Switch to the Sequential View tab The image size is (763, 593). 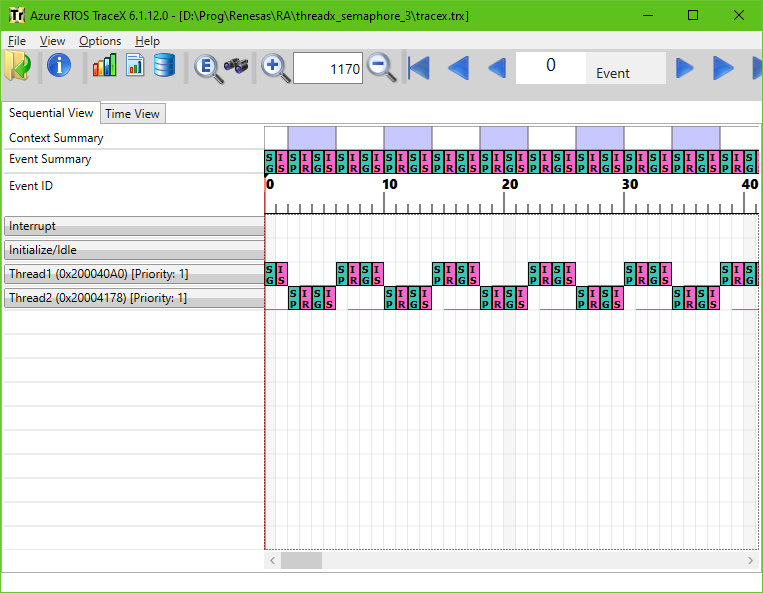coord(51,113)
